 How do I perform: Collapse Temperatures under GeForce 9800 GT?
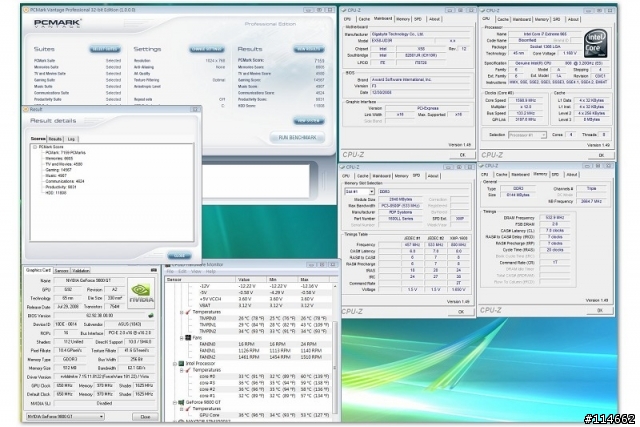[x=182, y=409]
